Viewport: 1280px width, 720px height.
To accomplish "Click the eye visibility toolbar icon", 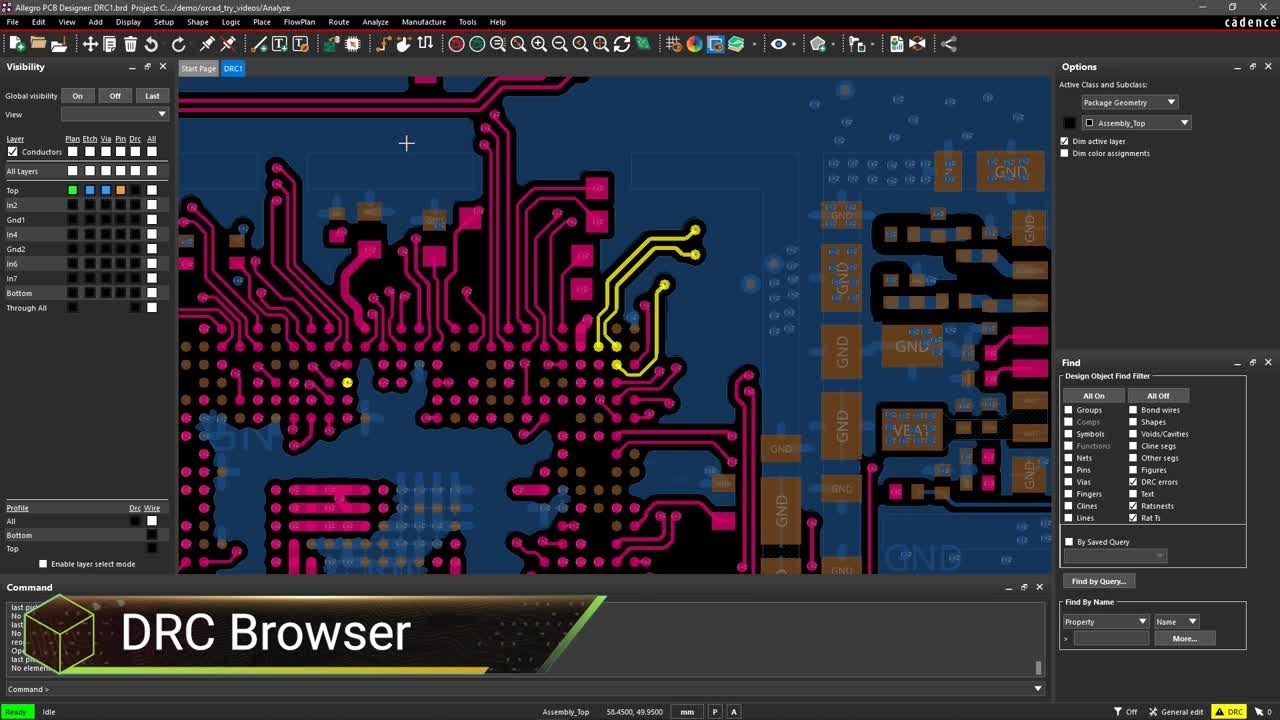I will (x=778, y=44).
